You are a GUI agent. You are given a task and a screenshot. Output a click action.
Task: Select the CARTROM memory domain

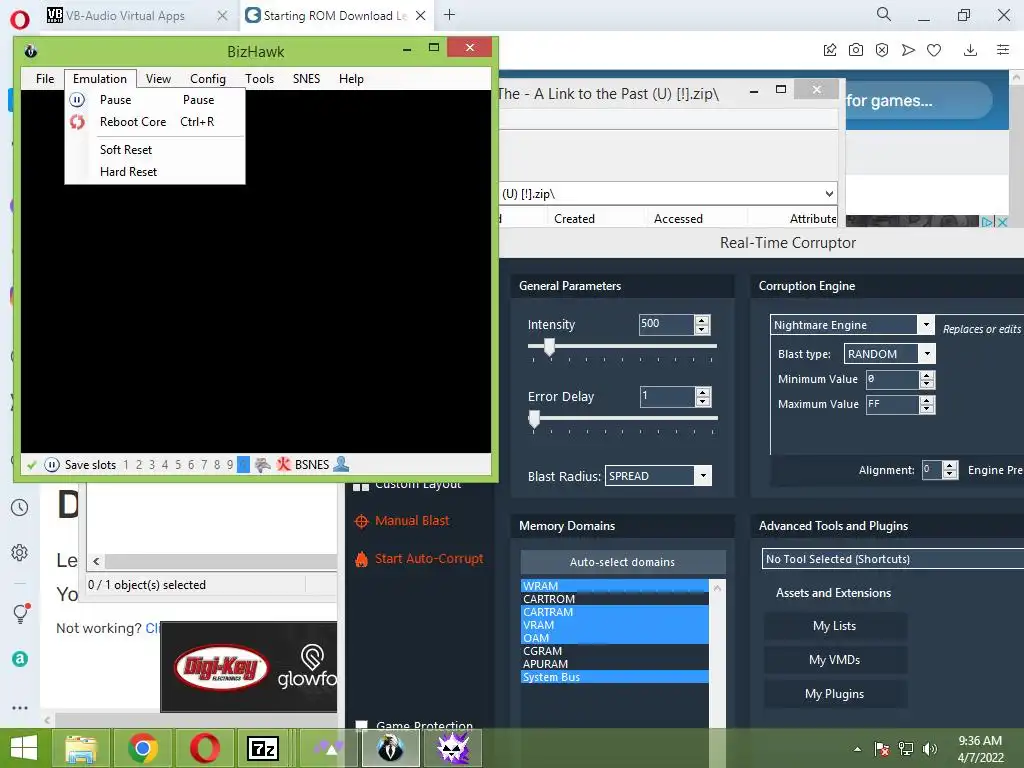tap(615, 599)
